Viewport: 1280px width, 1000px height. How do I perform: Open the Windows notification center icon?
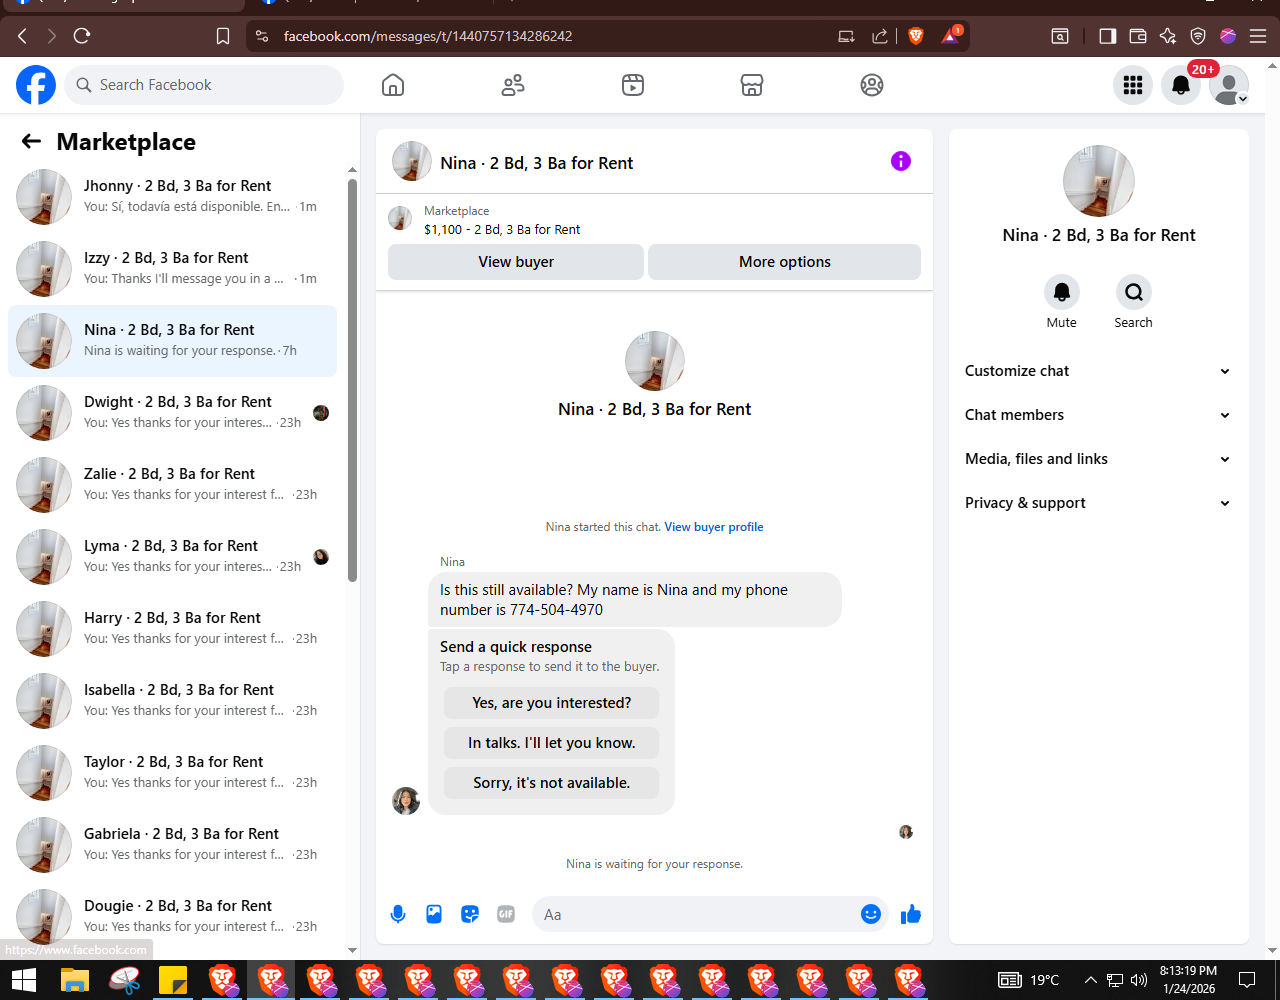pyautogui.click(x=1247, y=980)
